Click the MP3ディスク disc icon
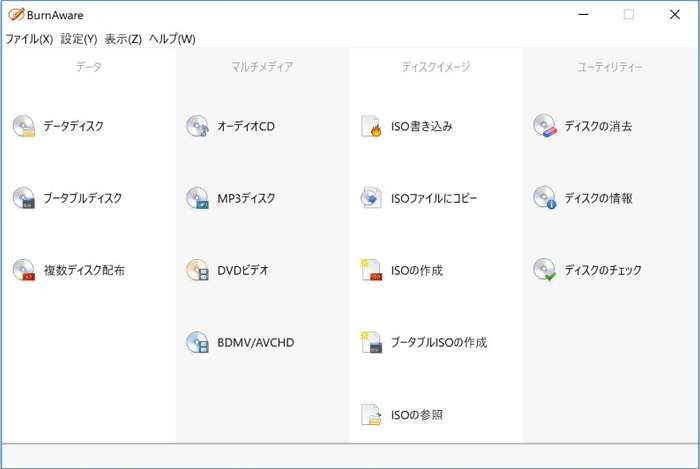This screenshot has height=469, width=700. (197, 198)
